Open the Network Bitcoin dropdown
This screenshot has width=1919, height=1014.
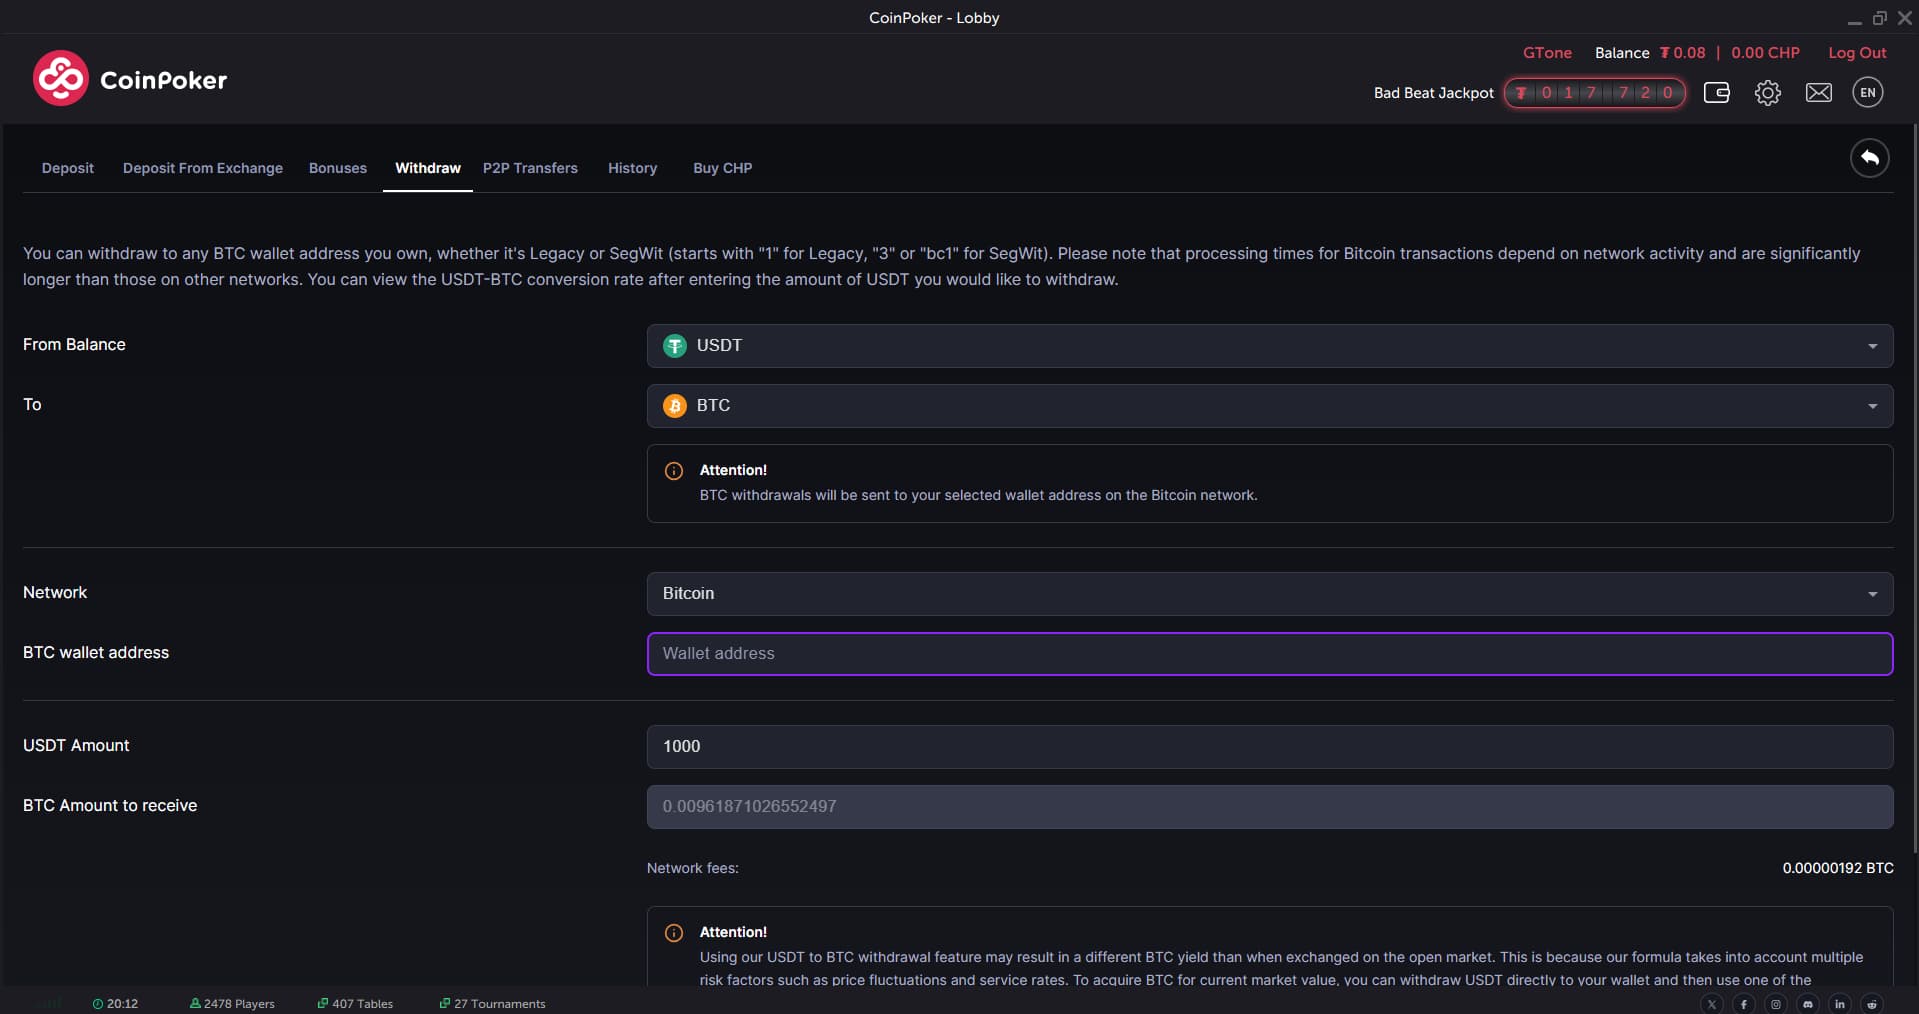coord(1269,594)
